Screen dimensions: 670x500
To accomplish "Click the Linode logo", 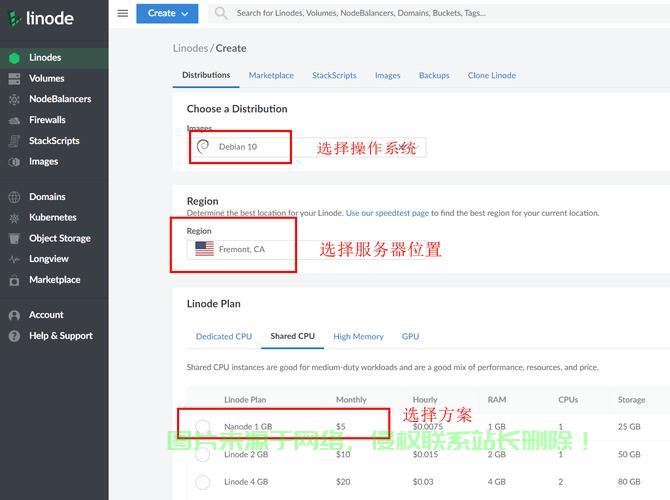I will click(41, 18).
